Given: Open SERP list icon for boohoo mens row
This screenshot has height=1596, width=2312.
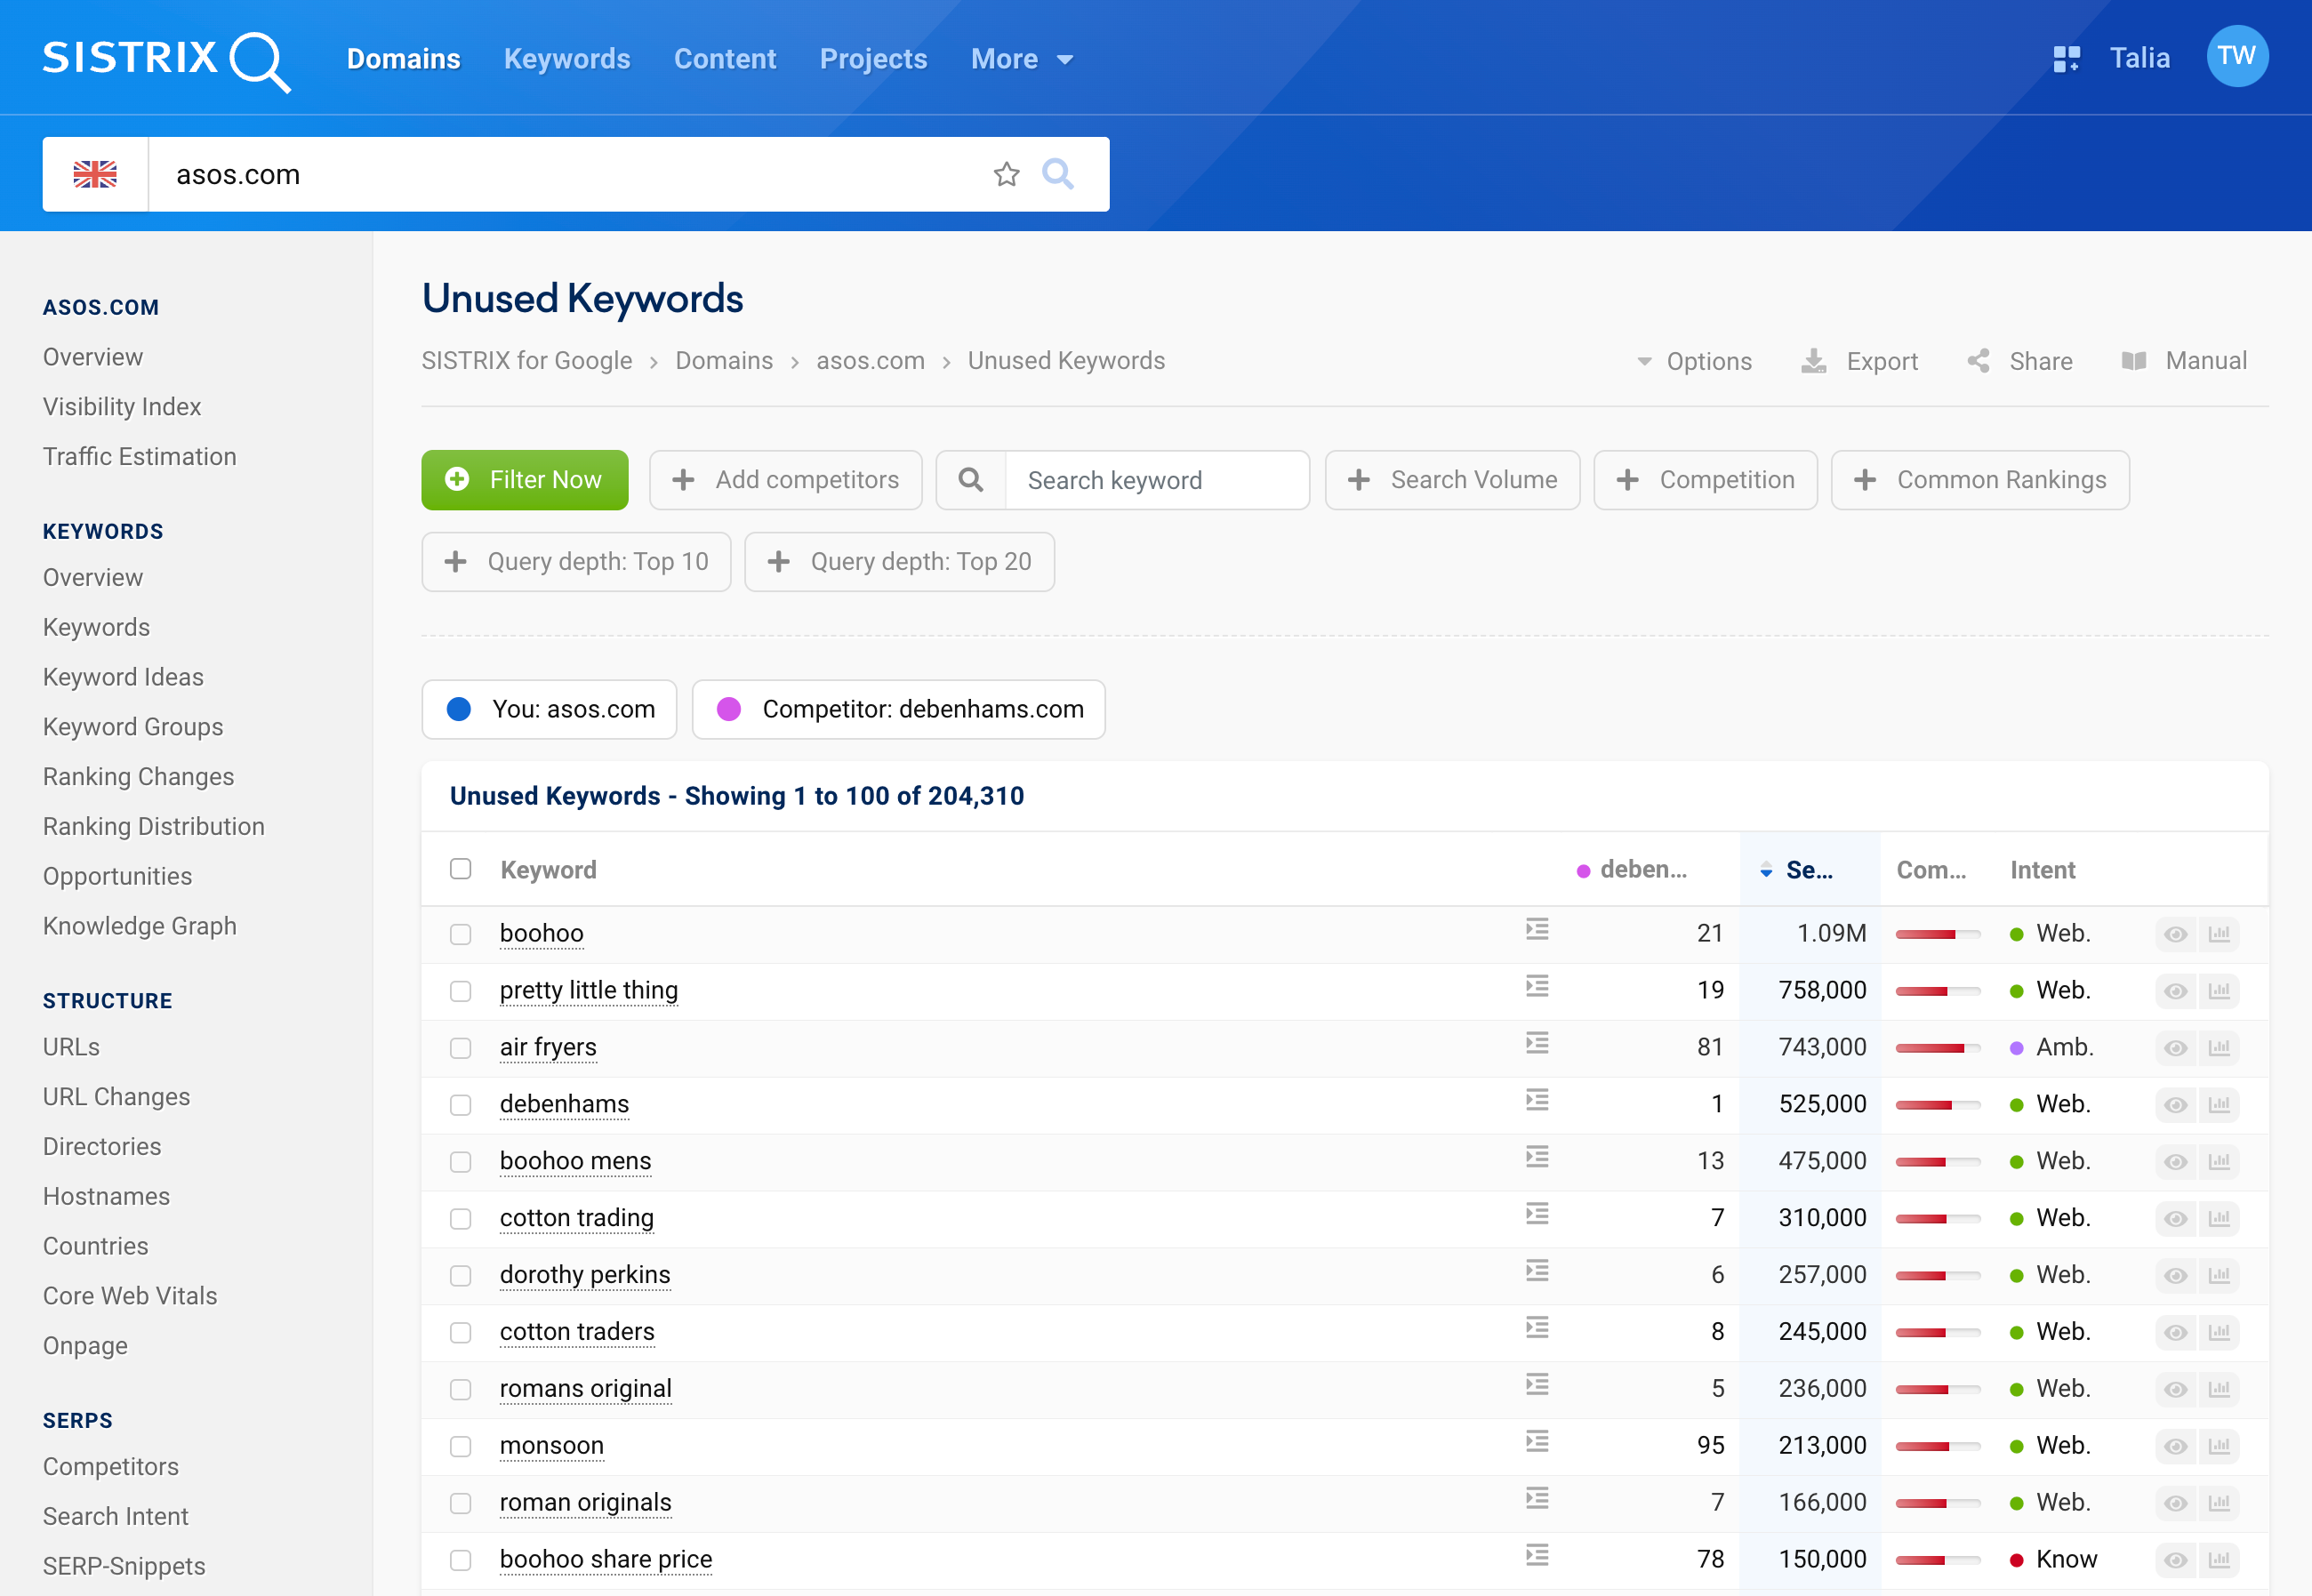Looking at the screenshot, I should coord(1537,1157).
